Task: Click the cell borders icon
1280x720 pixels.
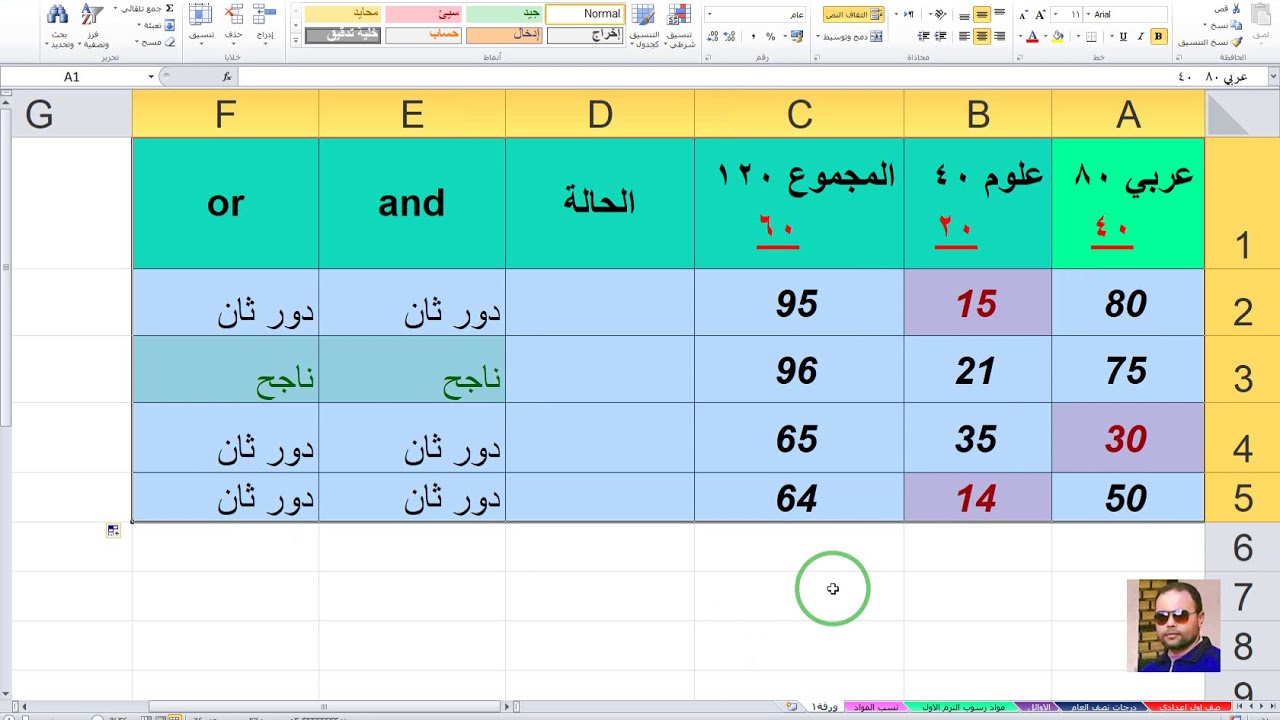Action: click(x=1091, y=36)
